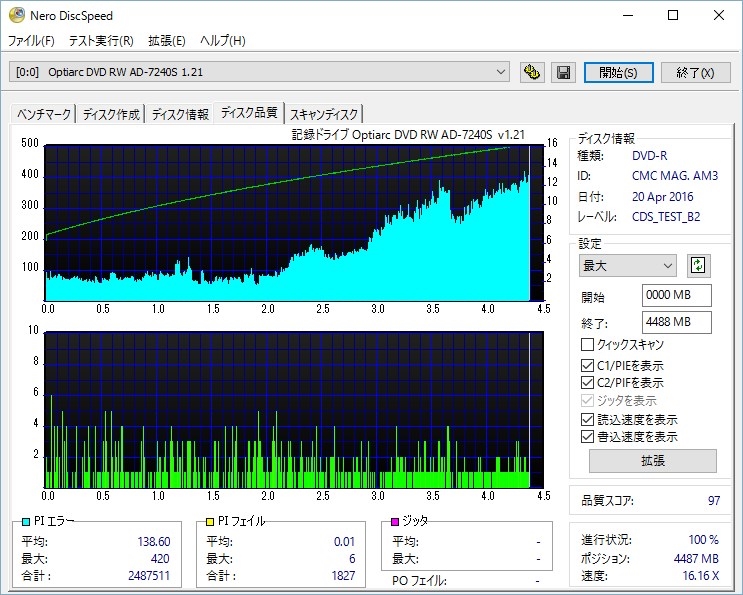Image resolution: width=743 pixels, height=595 pixels.
Task: Toggle the C2/PIFを表示 checkbox
Action: click(587, 382)
